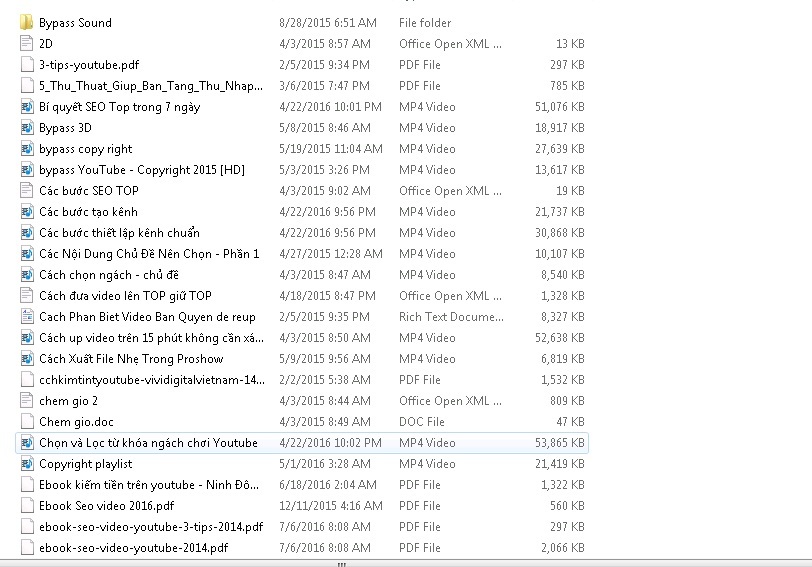This screenshot has width=812, height=567.
Task: Select Chọn và Lọc từ khóa ngách chơi Youtube name
Action: coord(148,443)
